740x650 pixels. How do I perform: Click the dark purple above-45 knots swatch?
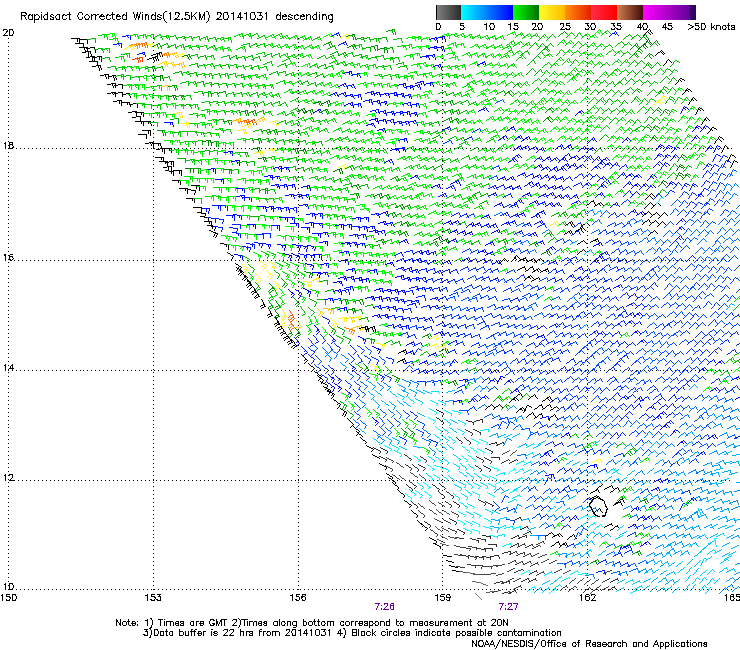[x=682, y=12]
